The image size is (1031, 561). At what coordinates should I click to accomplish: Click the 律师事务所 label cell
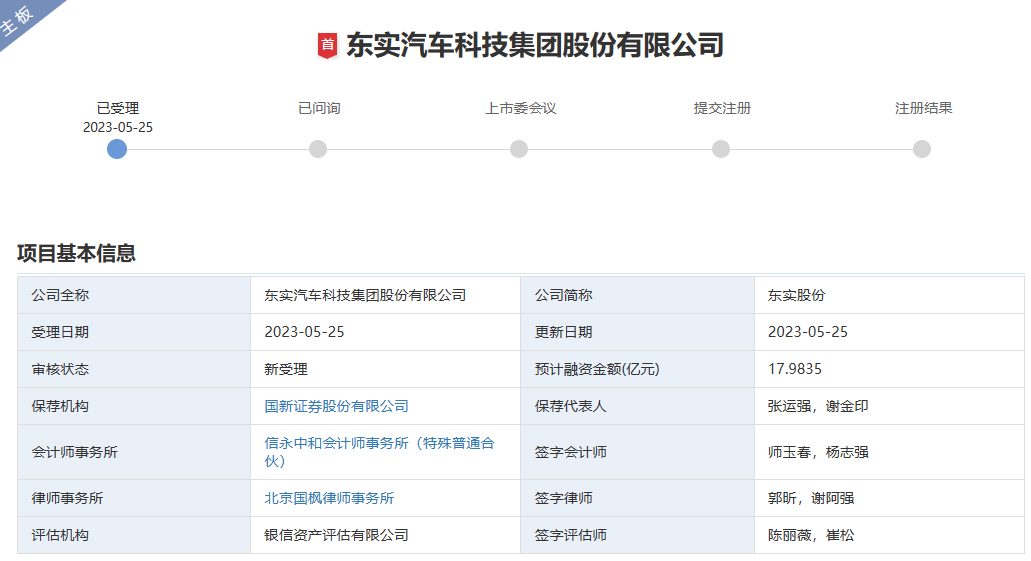point(134,499)
